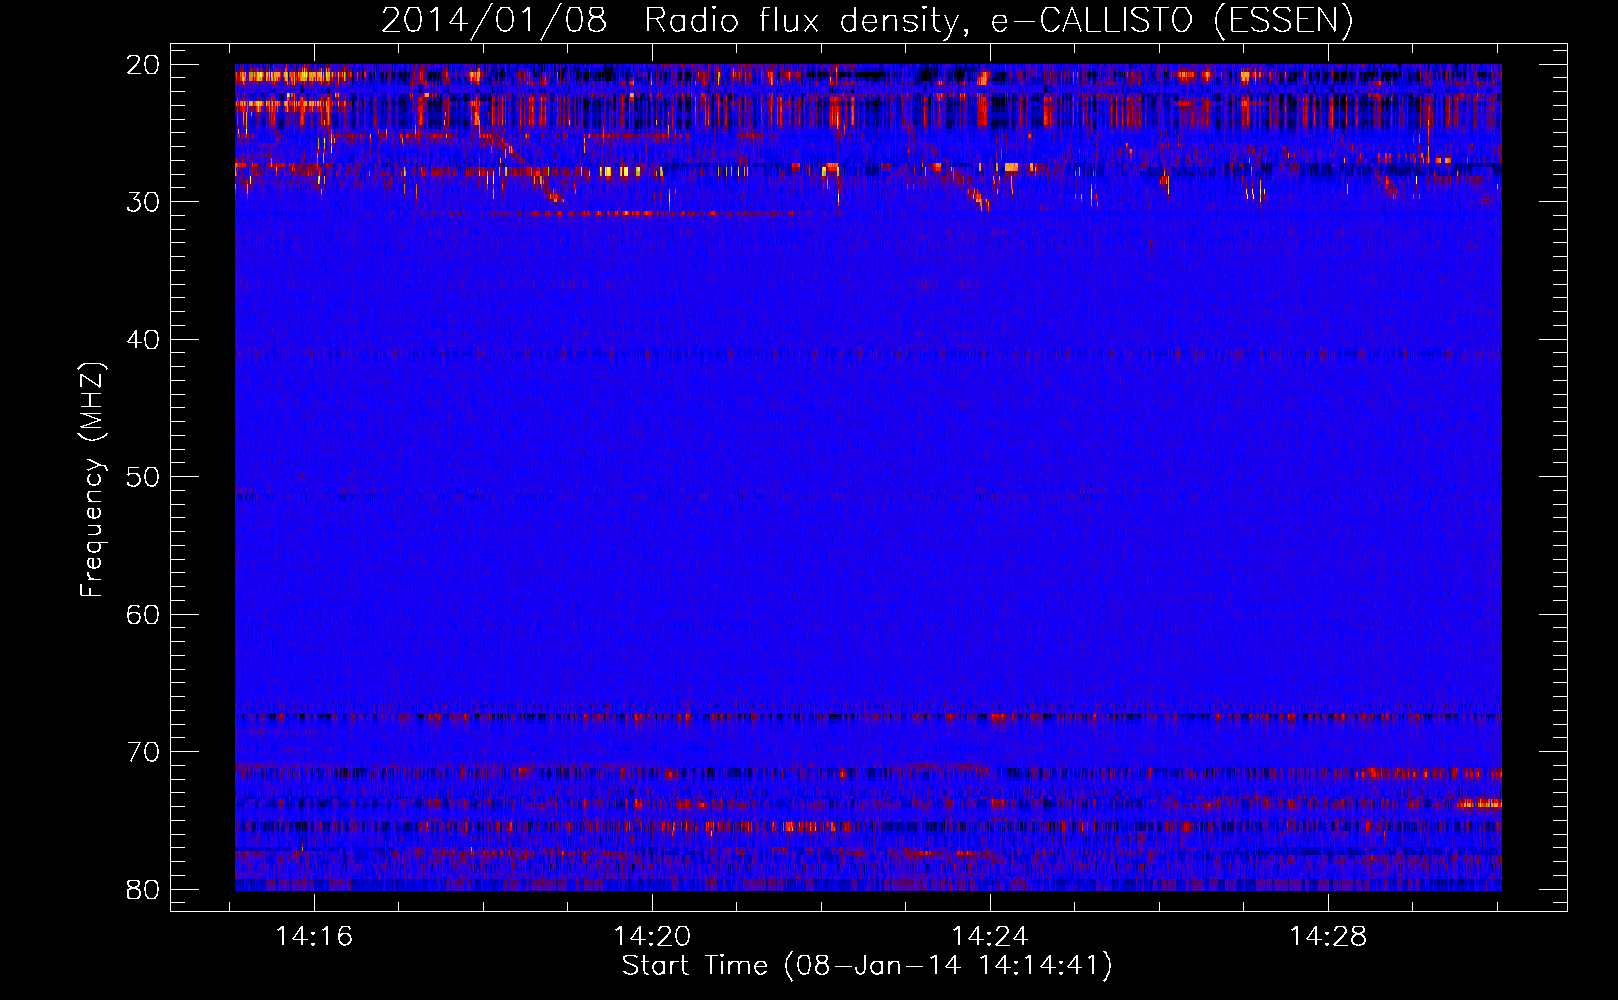Click the plot title 'Radio flux density, e-CALLISTO (ESSEN)'
Screen dimensions: 1618x1000
tap(998, 21)
